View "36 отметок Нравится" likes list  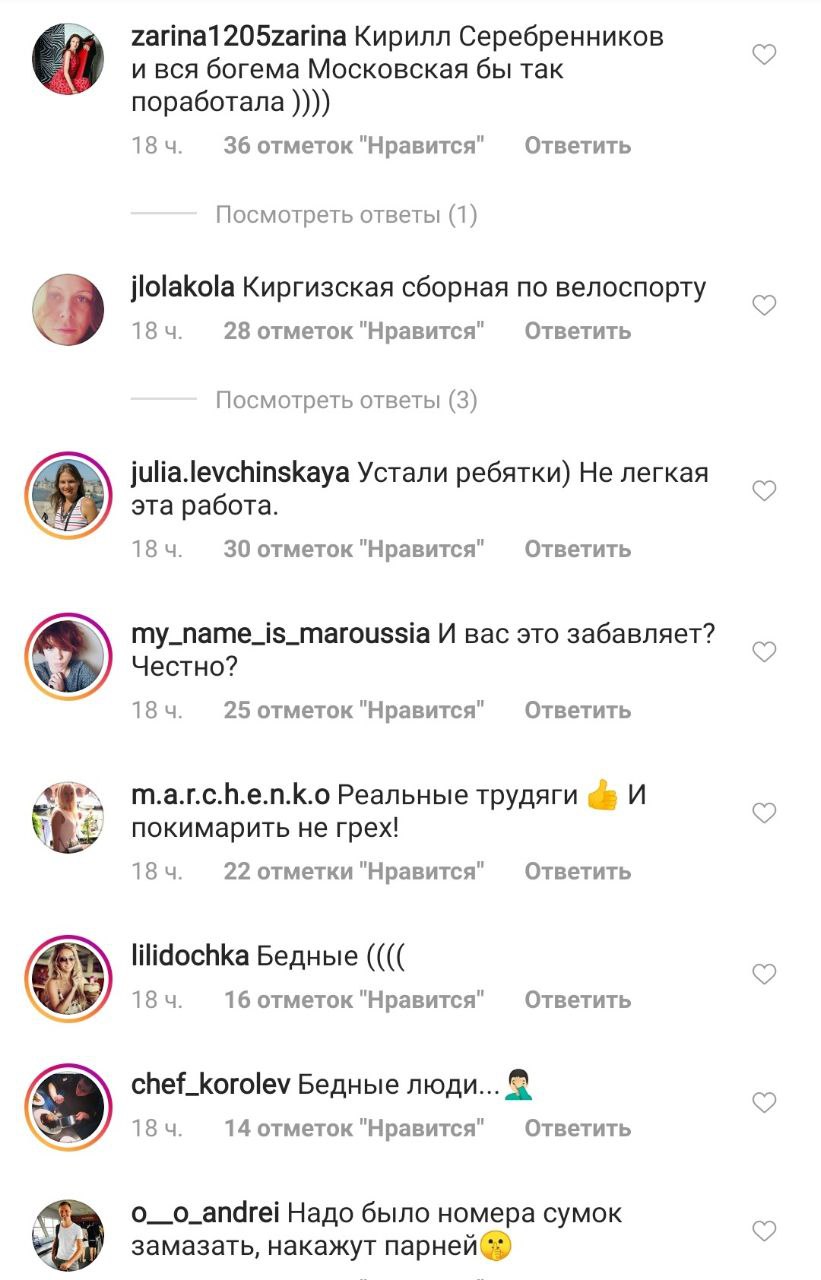354,146
